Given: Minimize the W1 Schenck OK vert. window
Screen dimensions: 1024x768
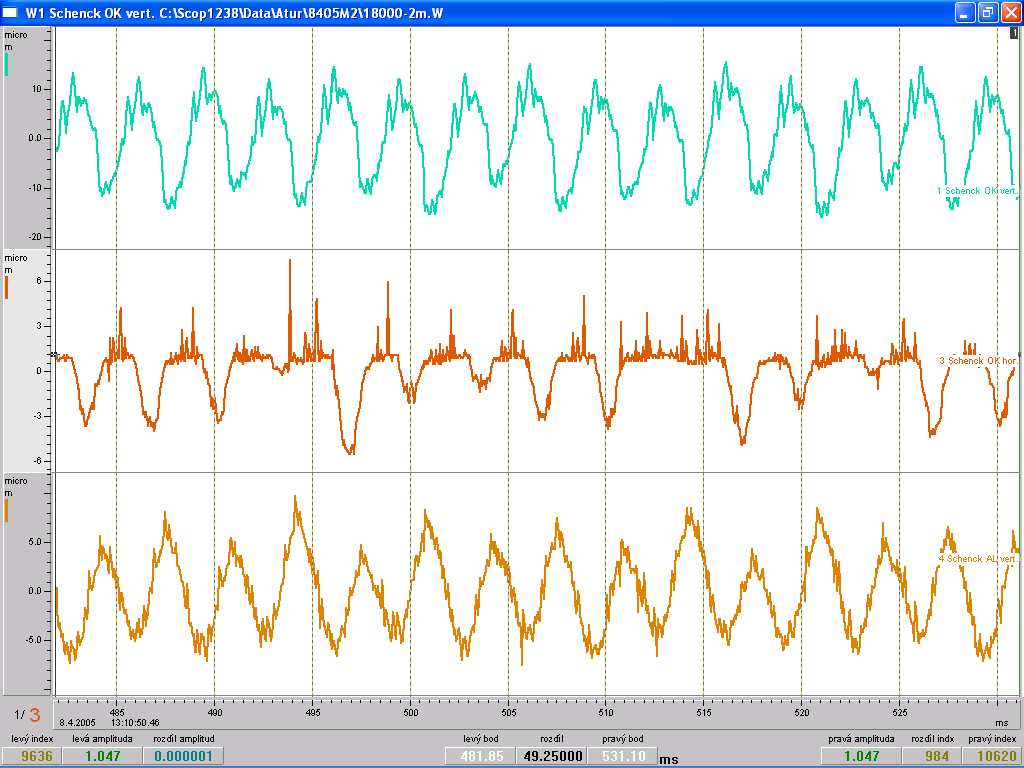Looking at the screenshot, I should pos(965,12).
